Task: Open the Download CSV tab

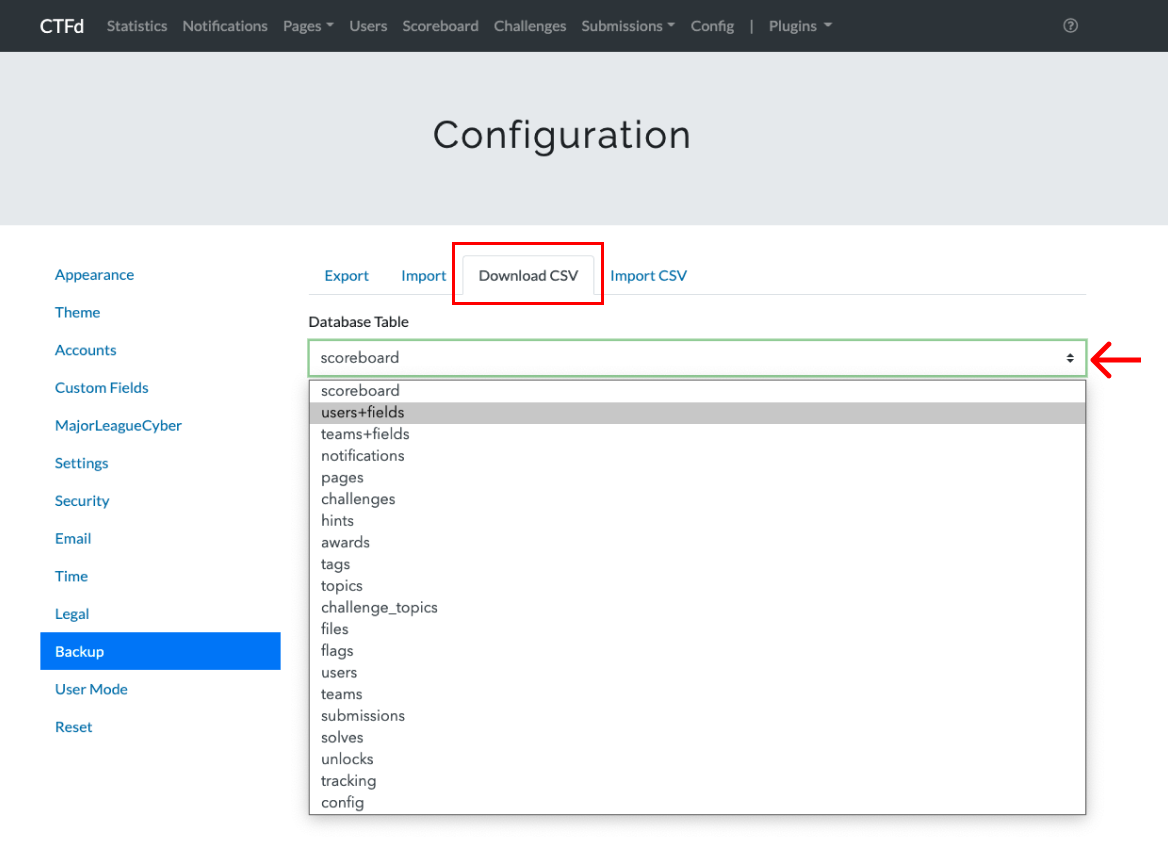Action: tap(528, 276)
